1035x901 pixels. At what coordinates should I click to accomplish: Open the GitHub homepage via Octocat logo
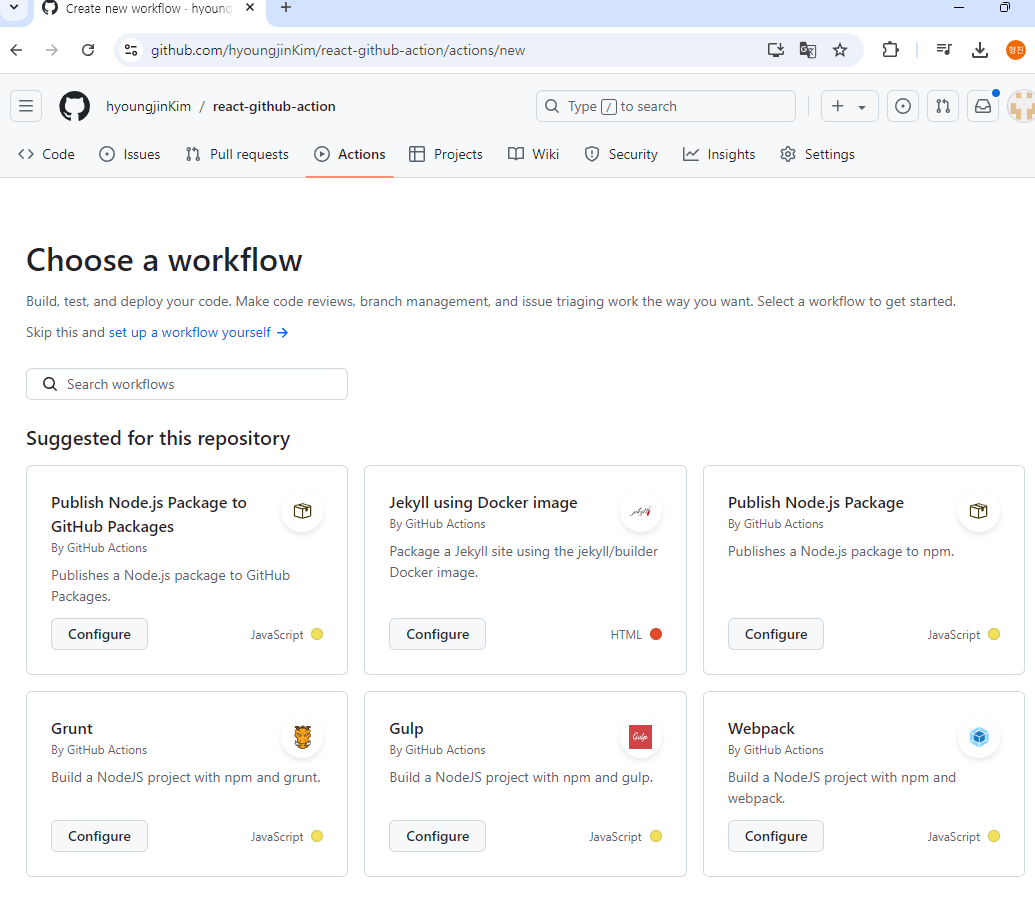point(75,106)
